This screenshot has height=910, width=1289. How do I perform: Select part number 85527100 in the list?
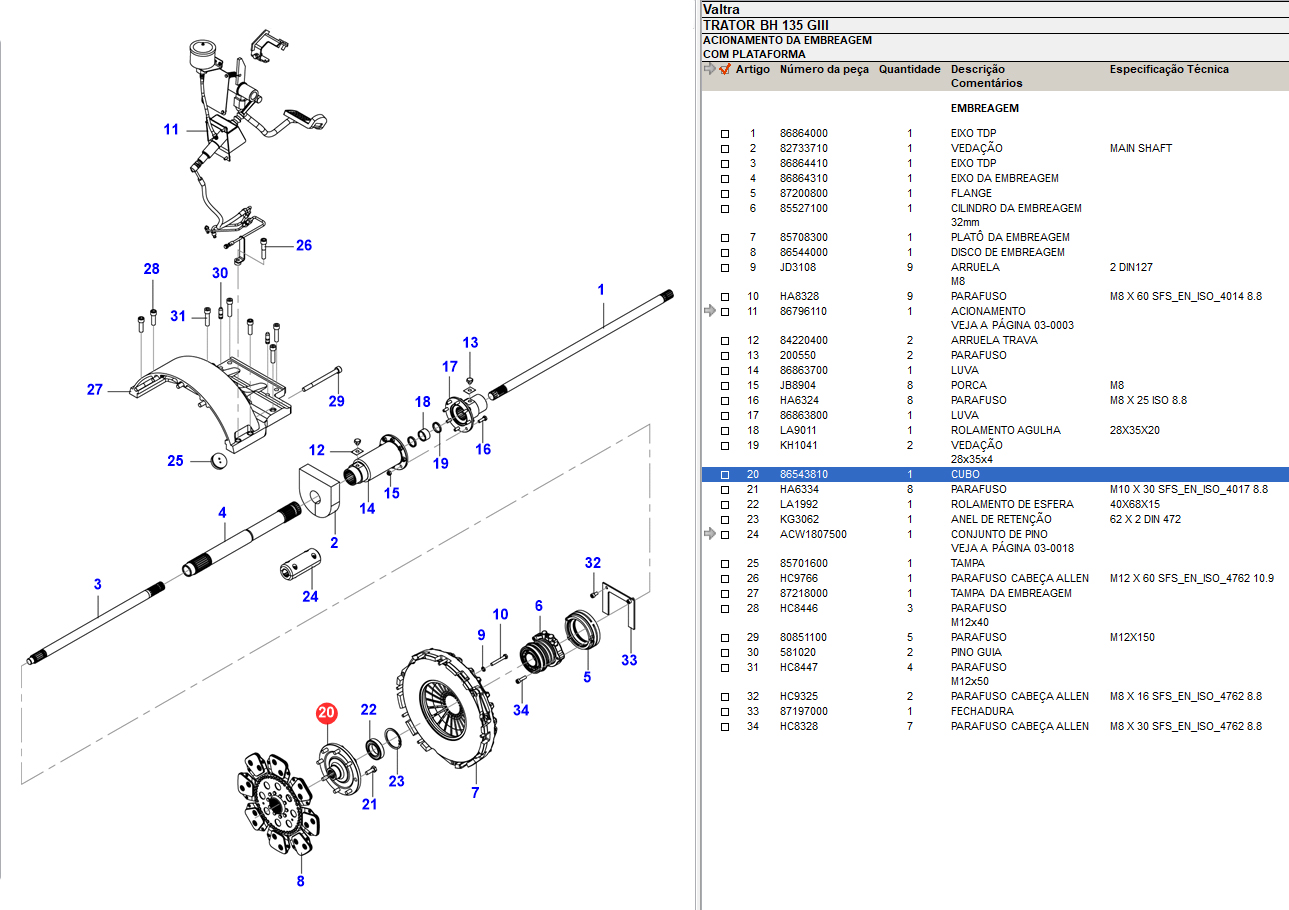pyautogui.click(x=803, y=209)
